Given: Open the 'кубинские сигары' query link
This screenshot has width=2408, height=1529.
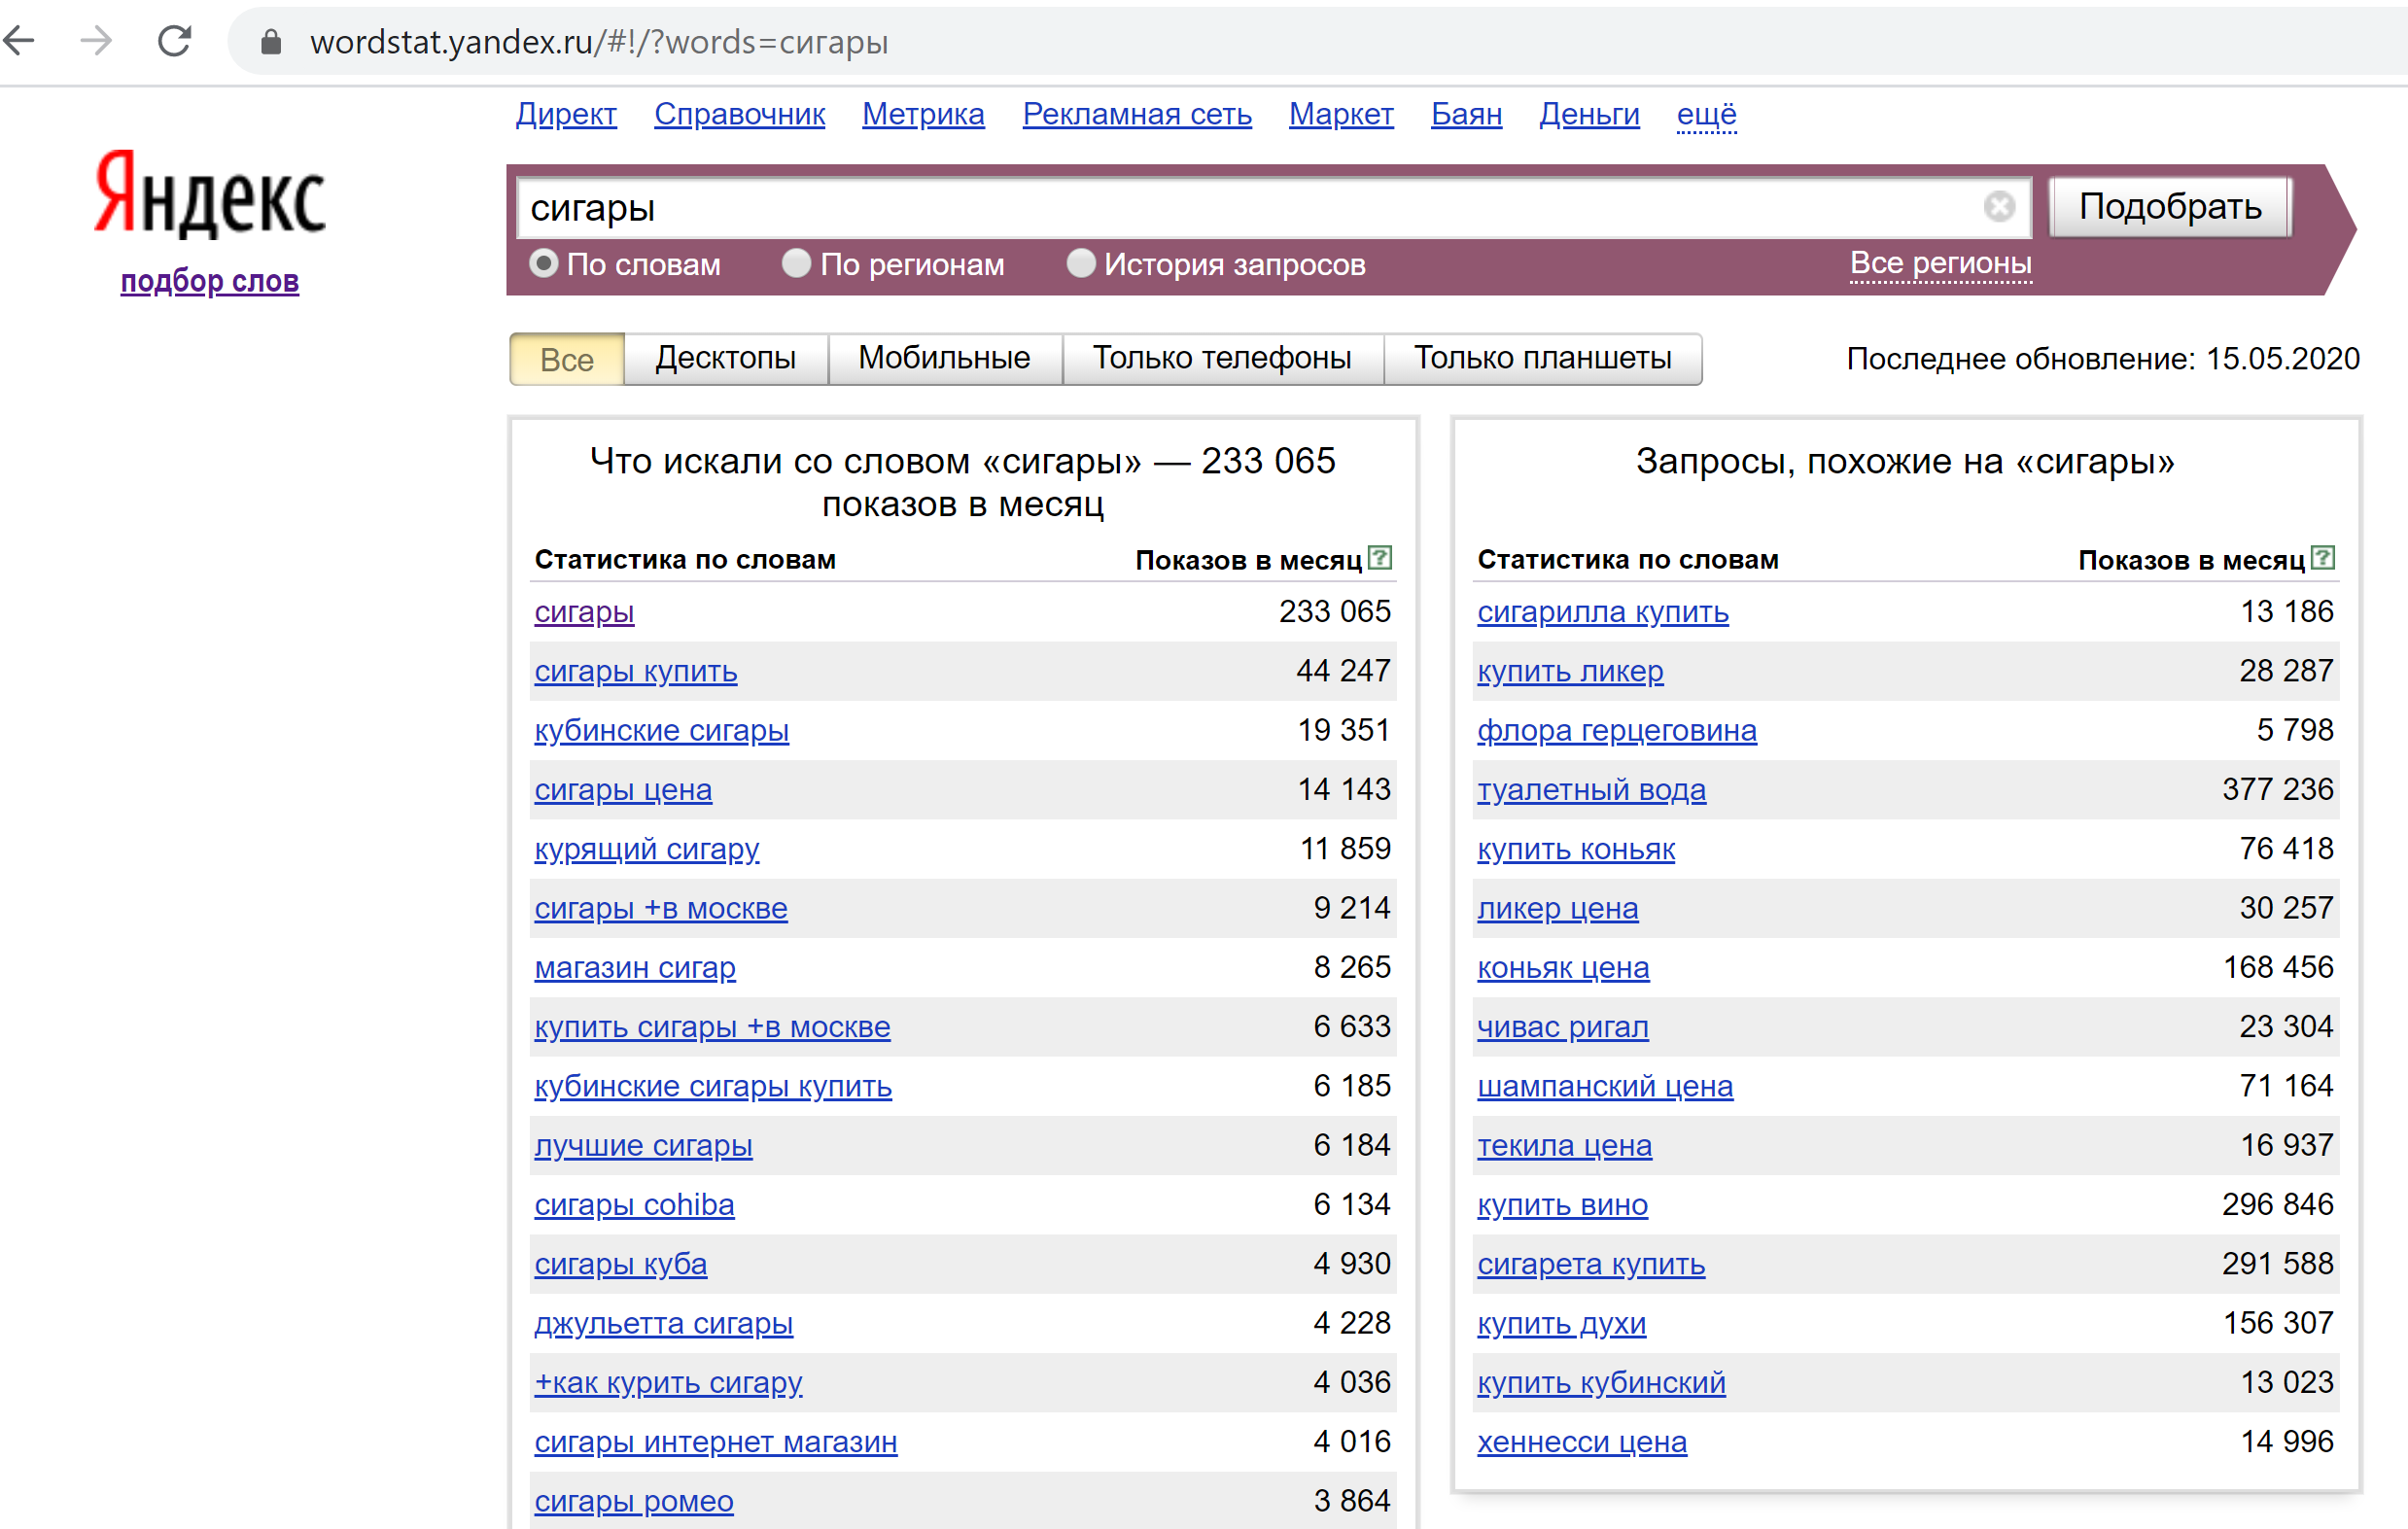Looking at the screenshot, I should click(661, 730).
